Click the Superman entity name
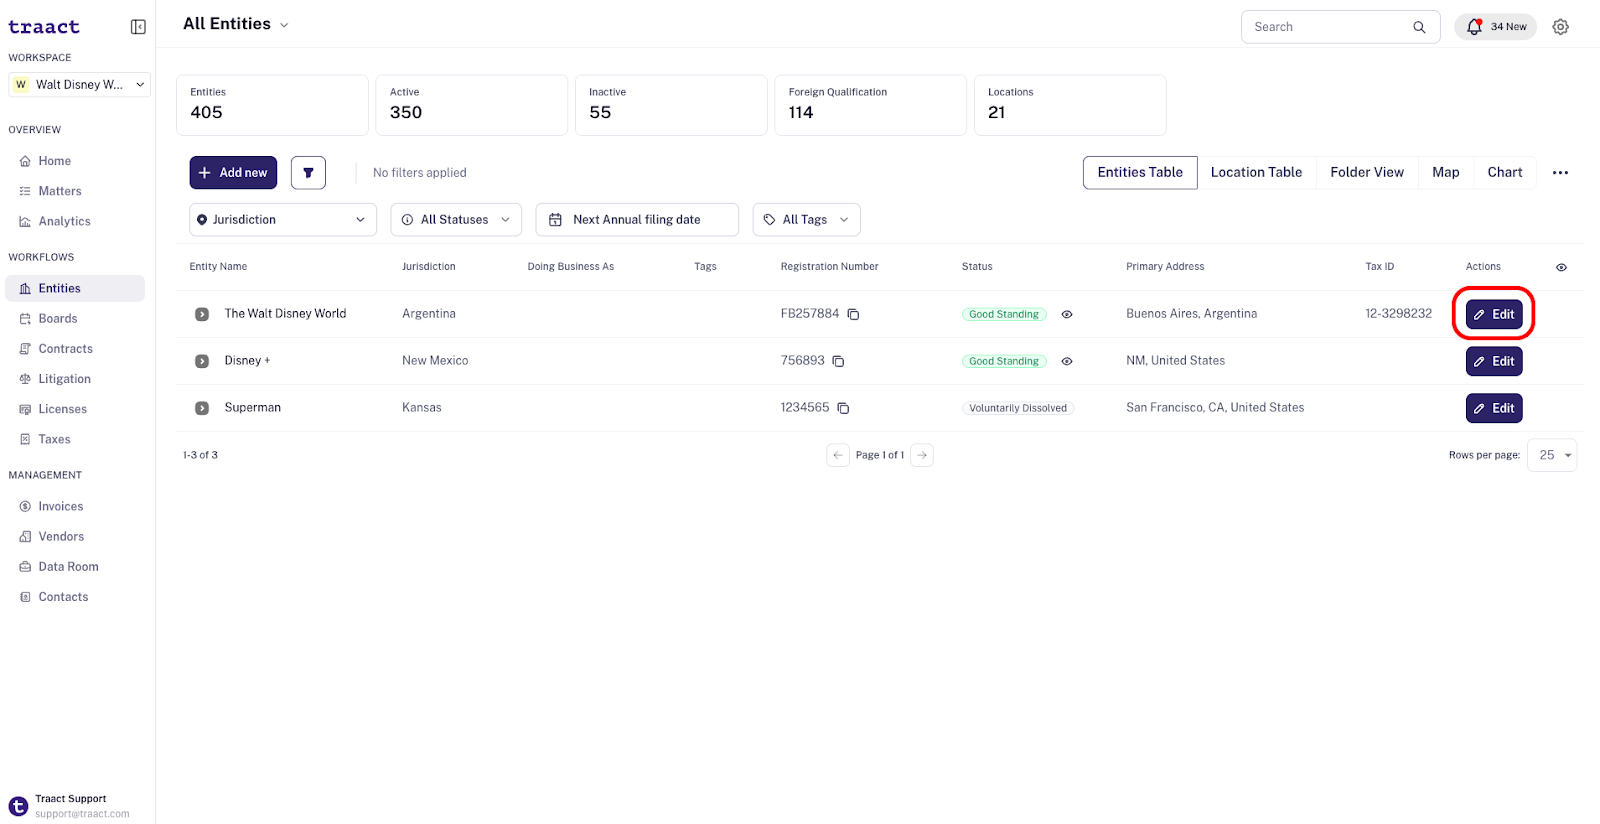1600x824 pixels. coord(253,408)
